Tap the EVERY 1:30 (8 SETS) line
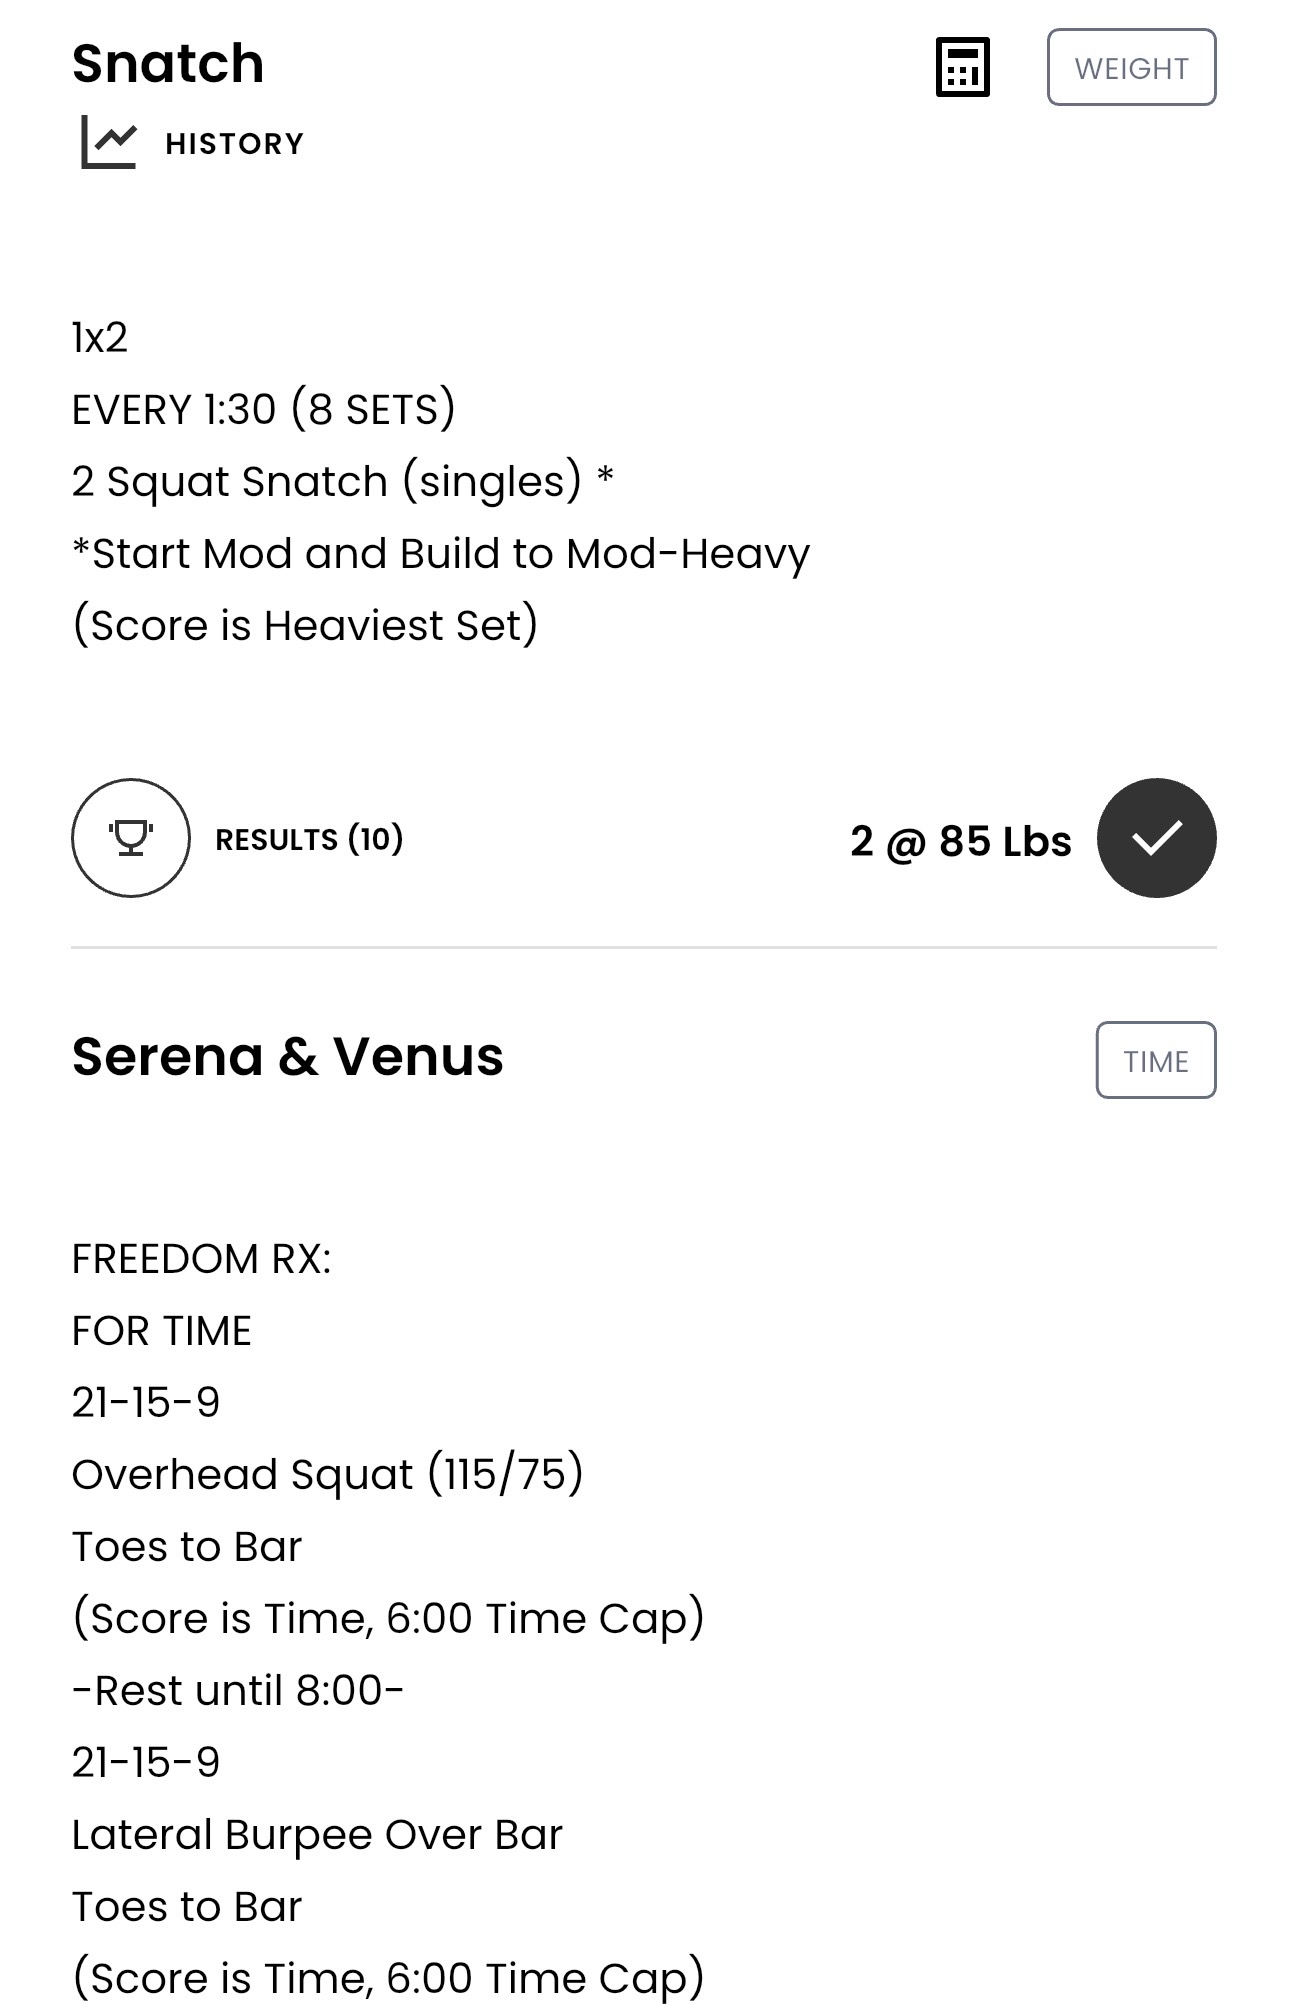This screenshot has height=2005, width=1289. tap(264, 410)
